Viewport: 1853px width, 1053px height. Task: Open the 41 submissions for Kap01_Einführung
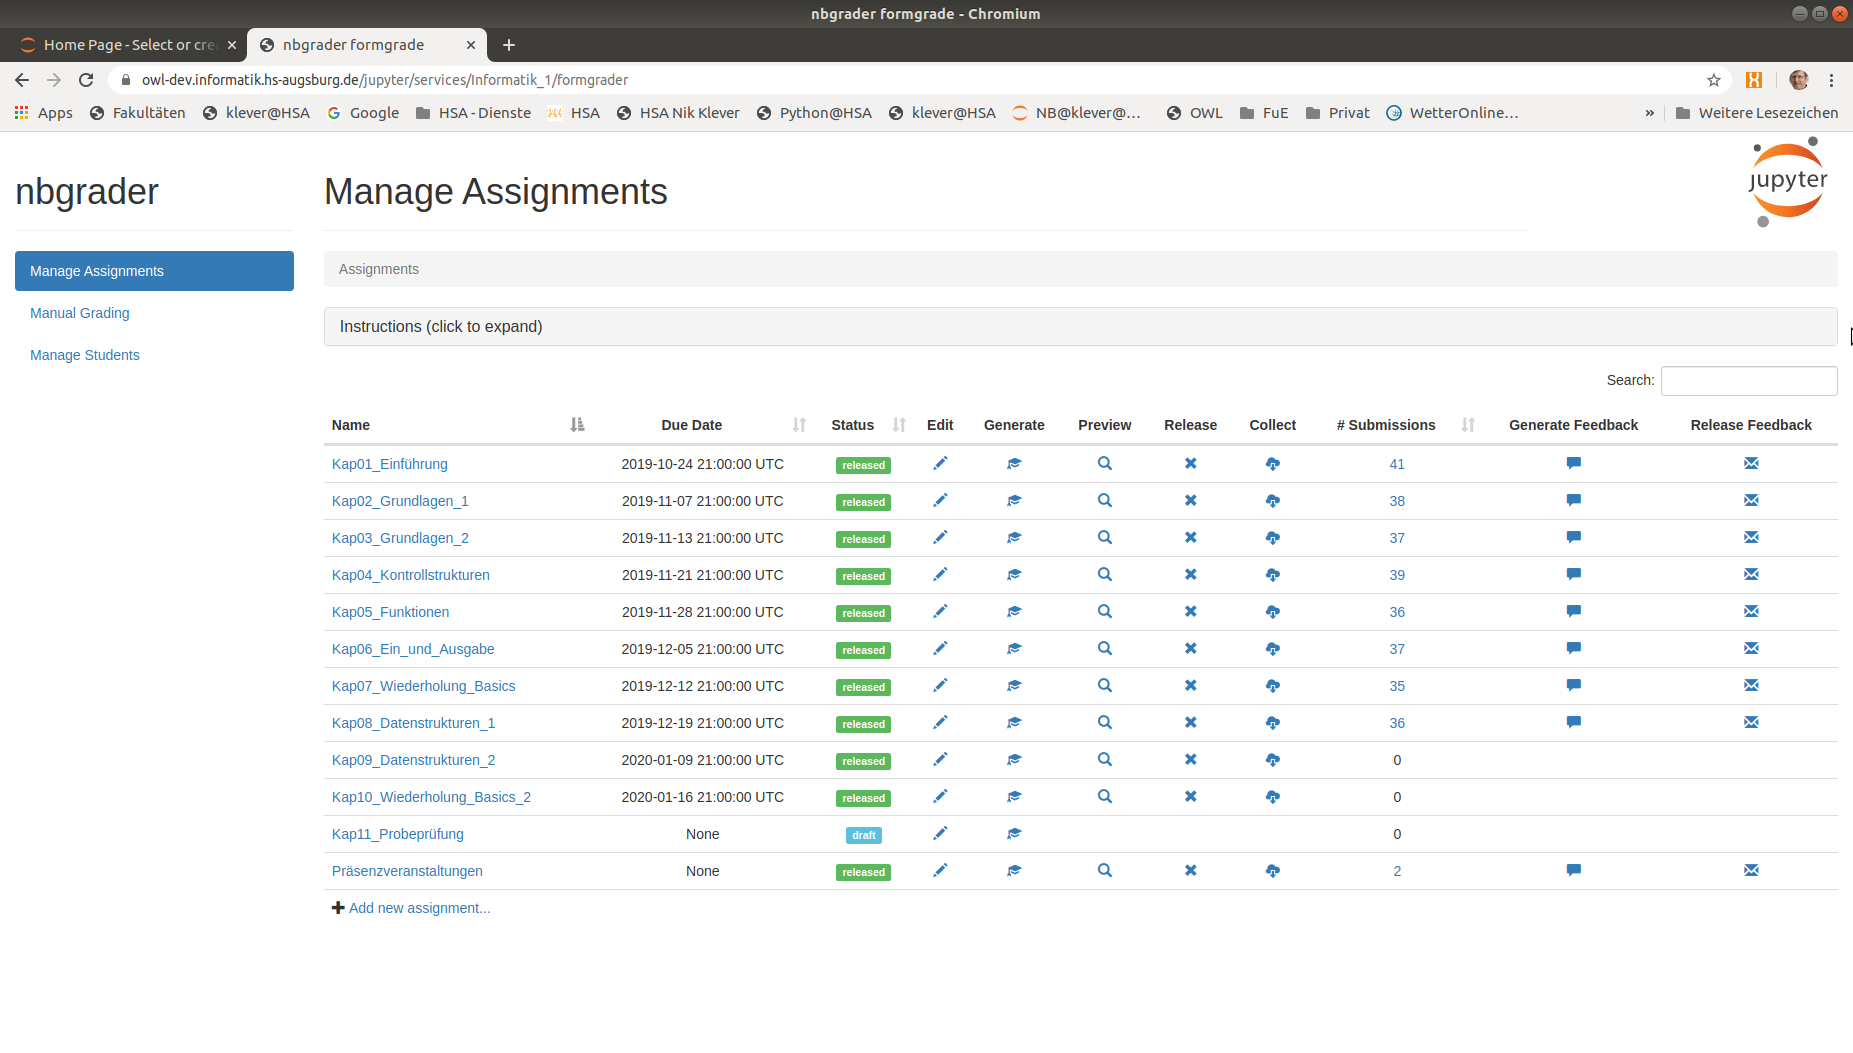click(1397, 464)
